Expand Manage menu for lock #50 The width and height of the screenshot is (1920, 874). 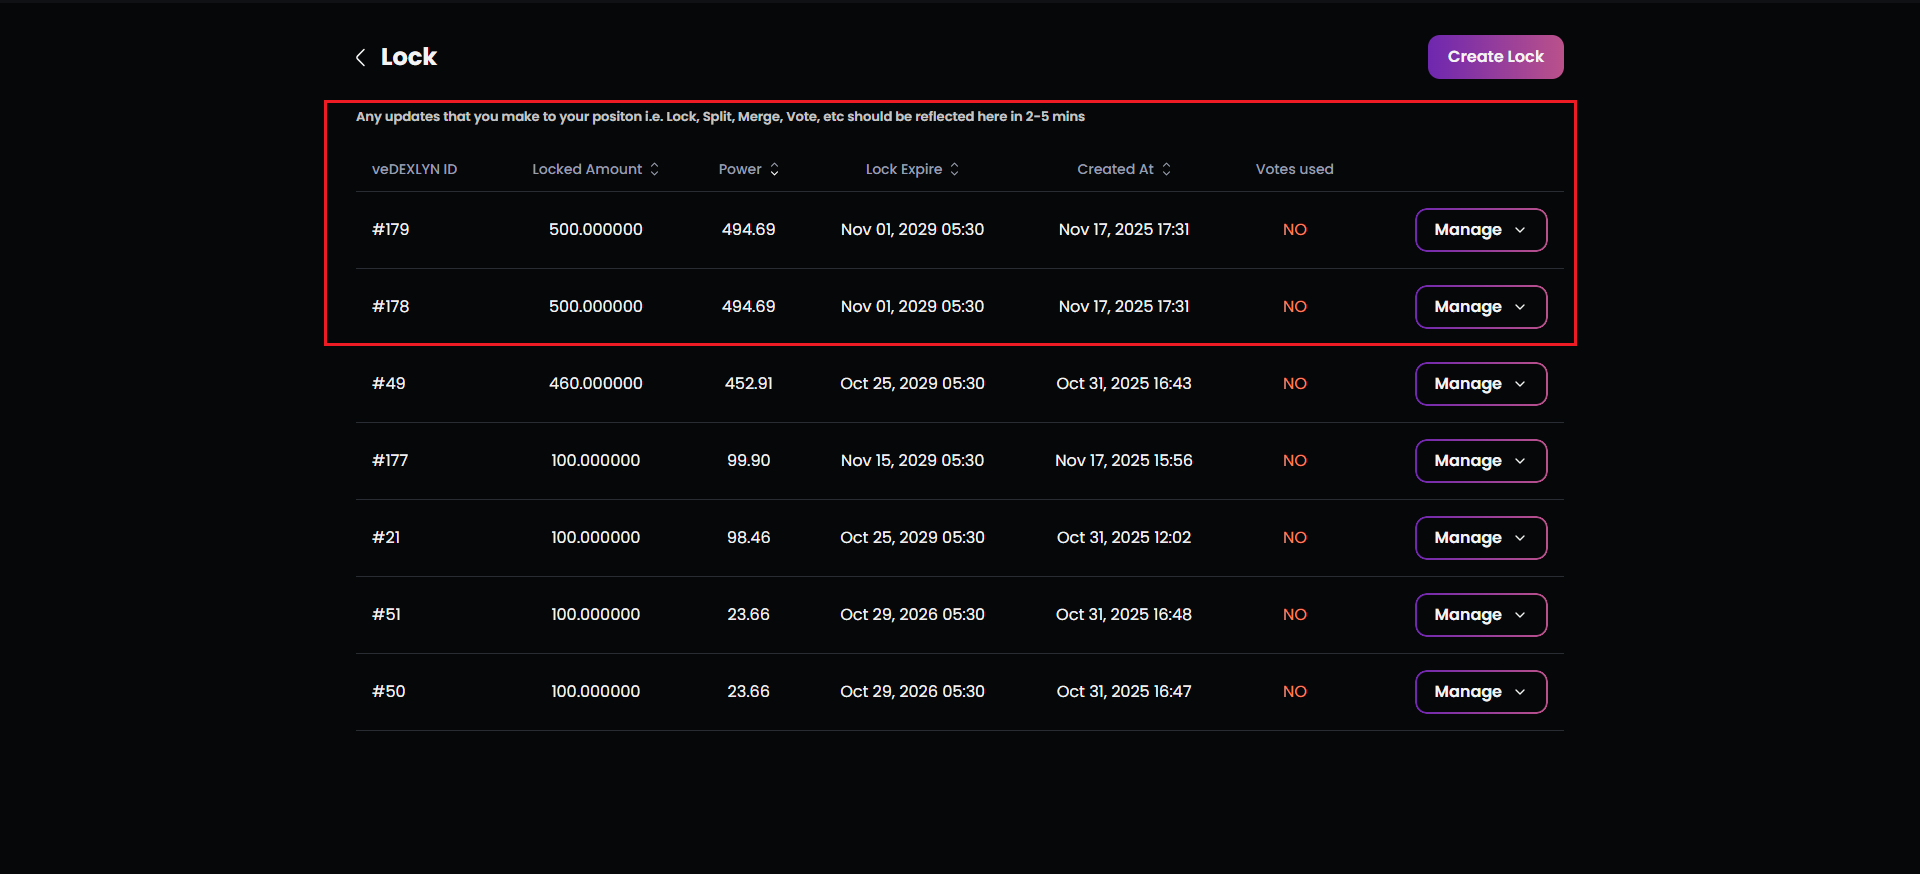[1480, 692]
